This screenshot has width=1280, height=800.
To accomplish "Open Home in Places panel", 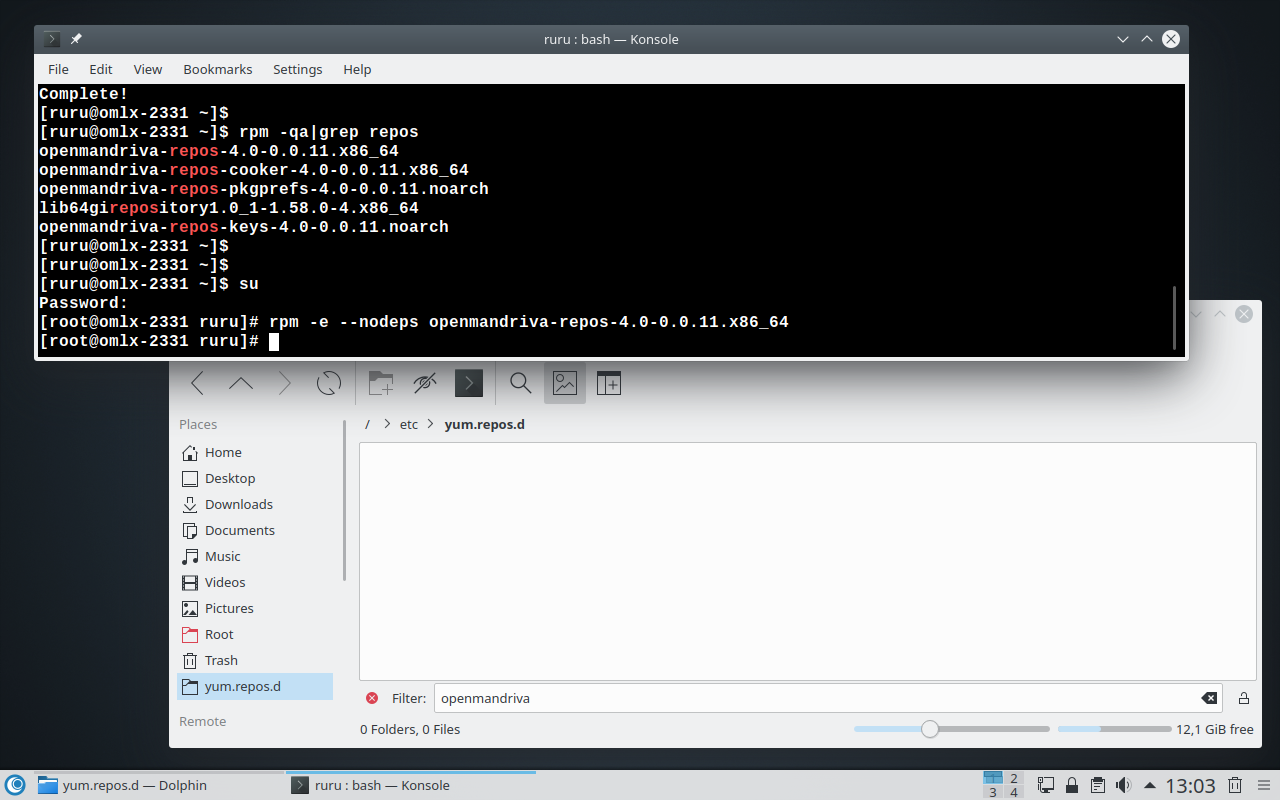I will pyautogui.click(x=255, y=452).
